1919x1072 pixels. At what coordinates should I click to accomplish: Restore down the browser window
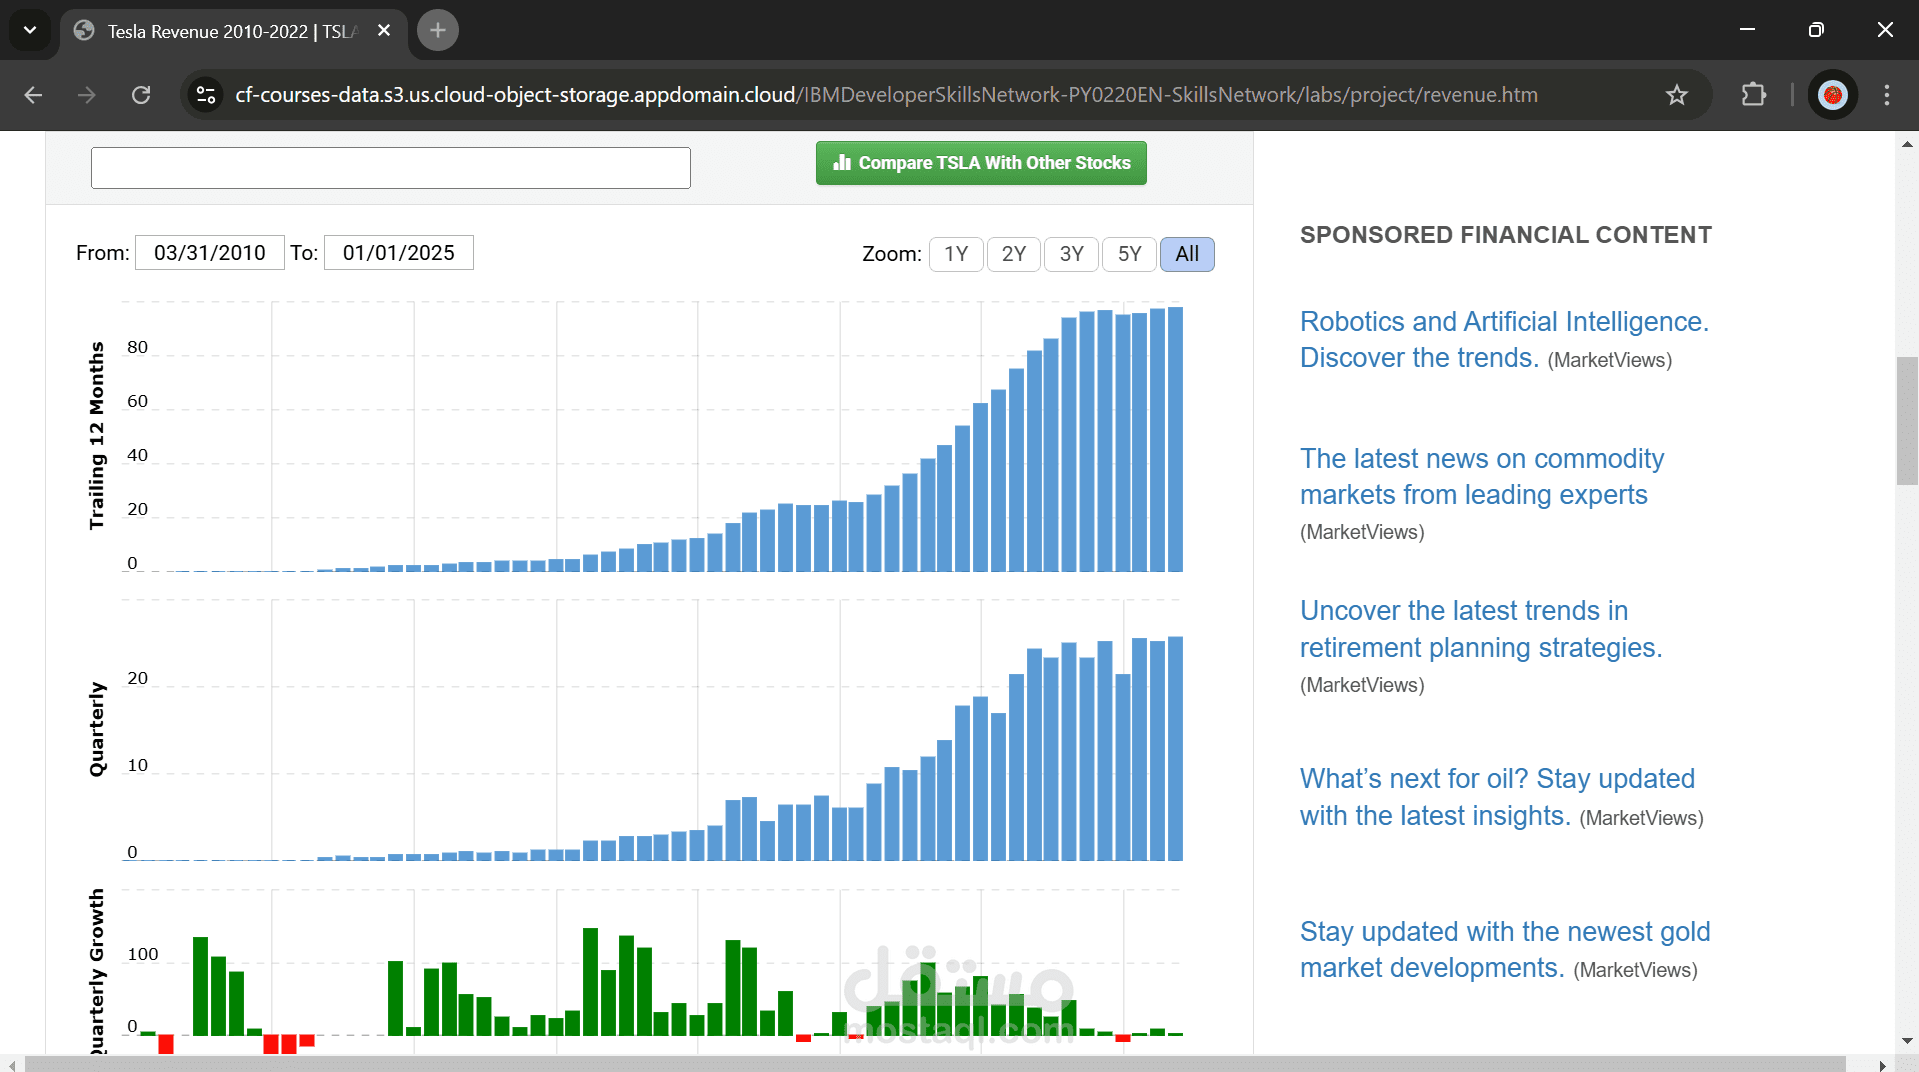coord(1816,30)
